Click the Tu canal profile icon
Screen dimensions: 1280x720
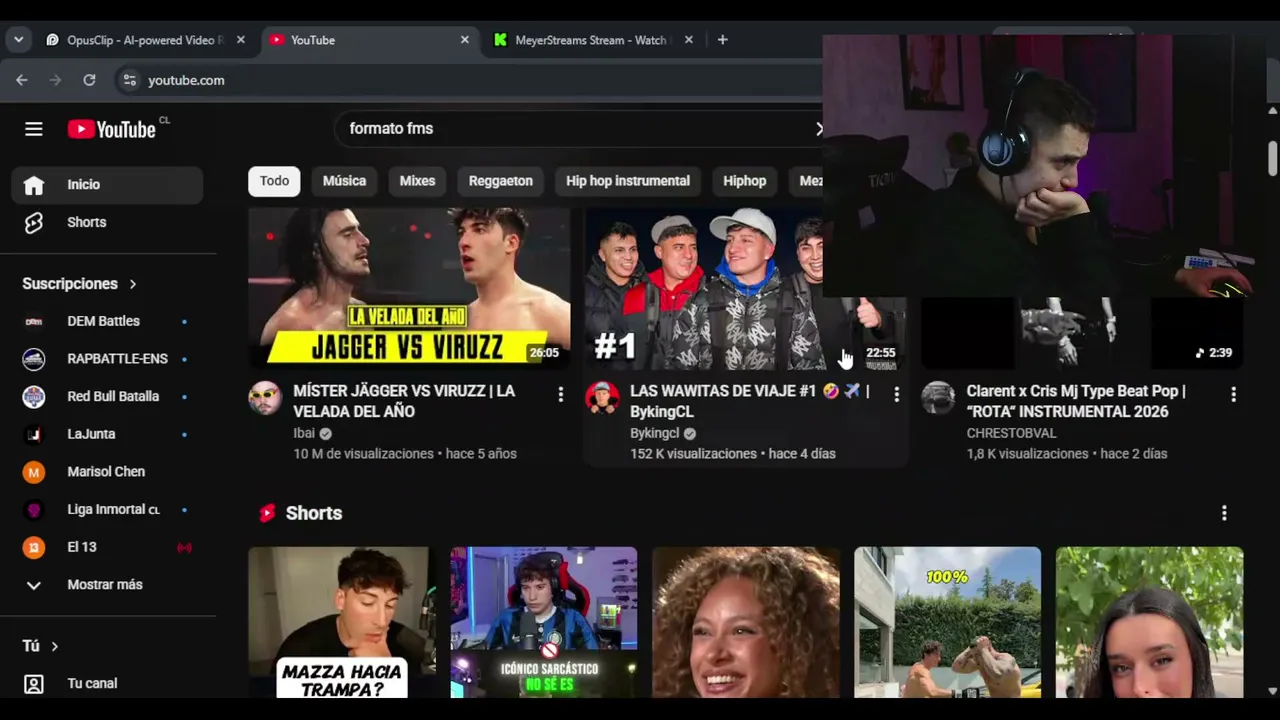pyautogui.click(x=34, y=684)
